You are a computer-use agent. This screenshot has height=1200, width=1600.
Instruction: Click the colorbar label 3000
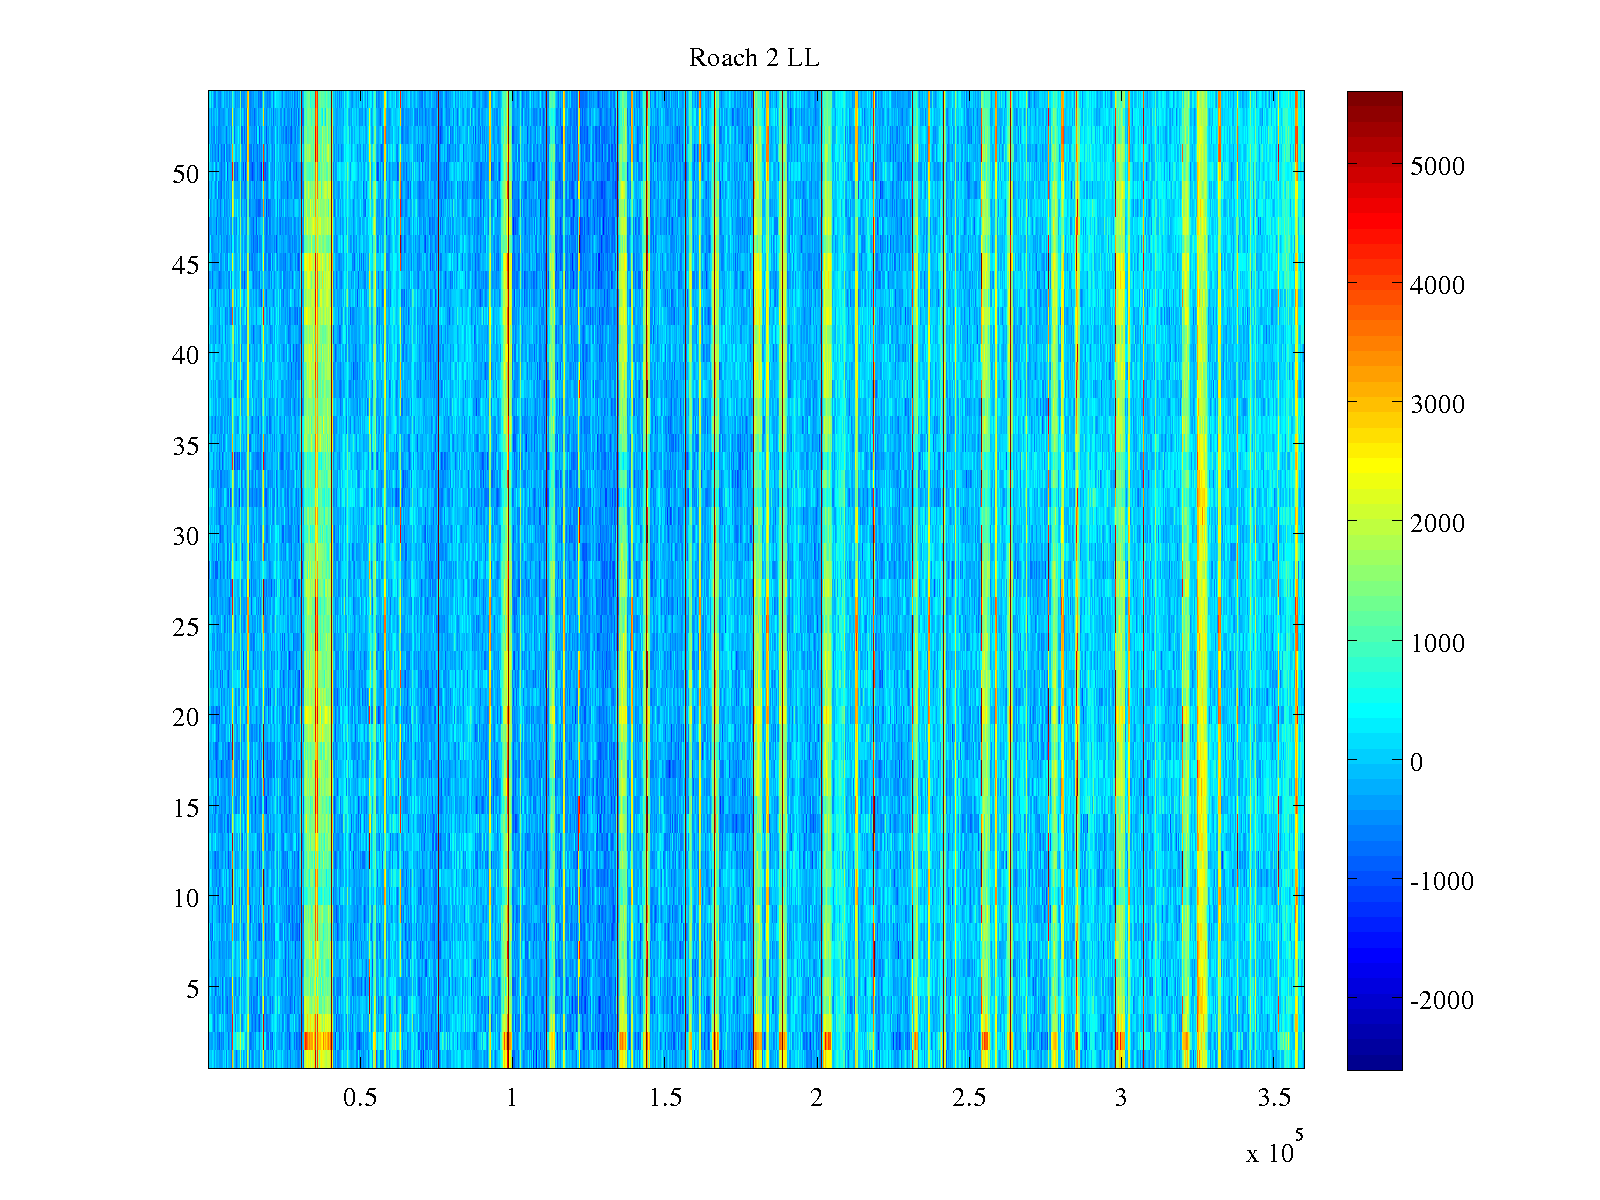tap(1438, 404)
